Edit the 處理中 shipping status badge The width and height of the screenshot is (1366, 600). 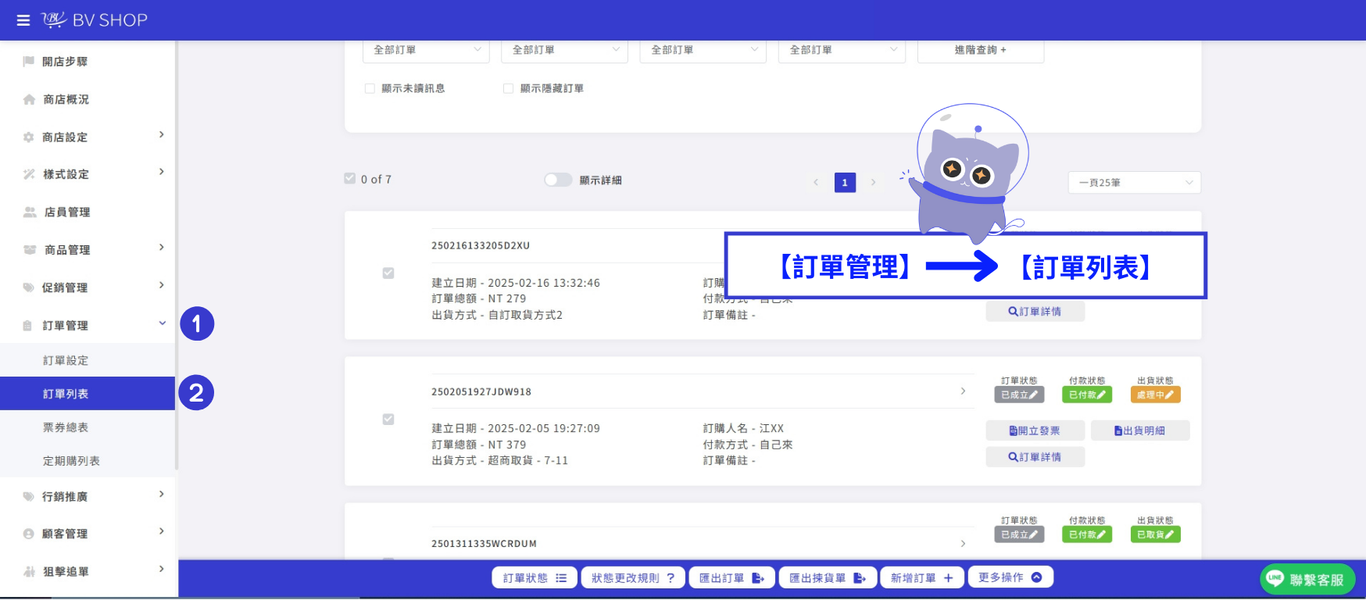(1155, 395)
